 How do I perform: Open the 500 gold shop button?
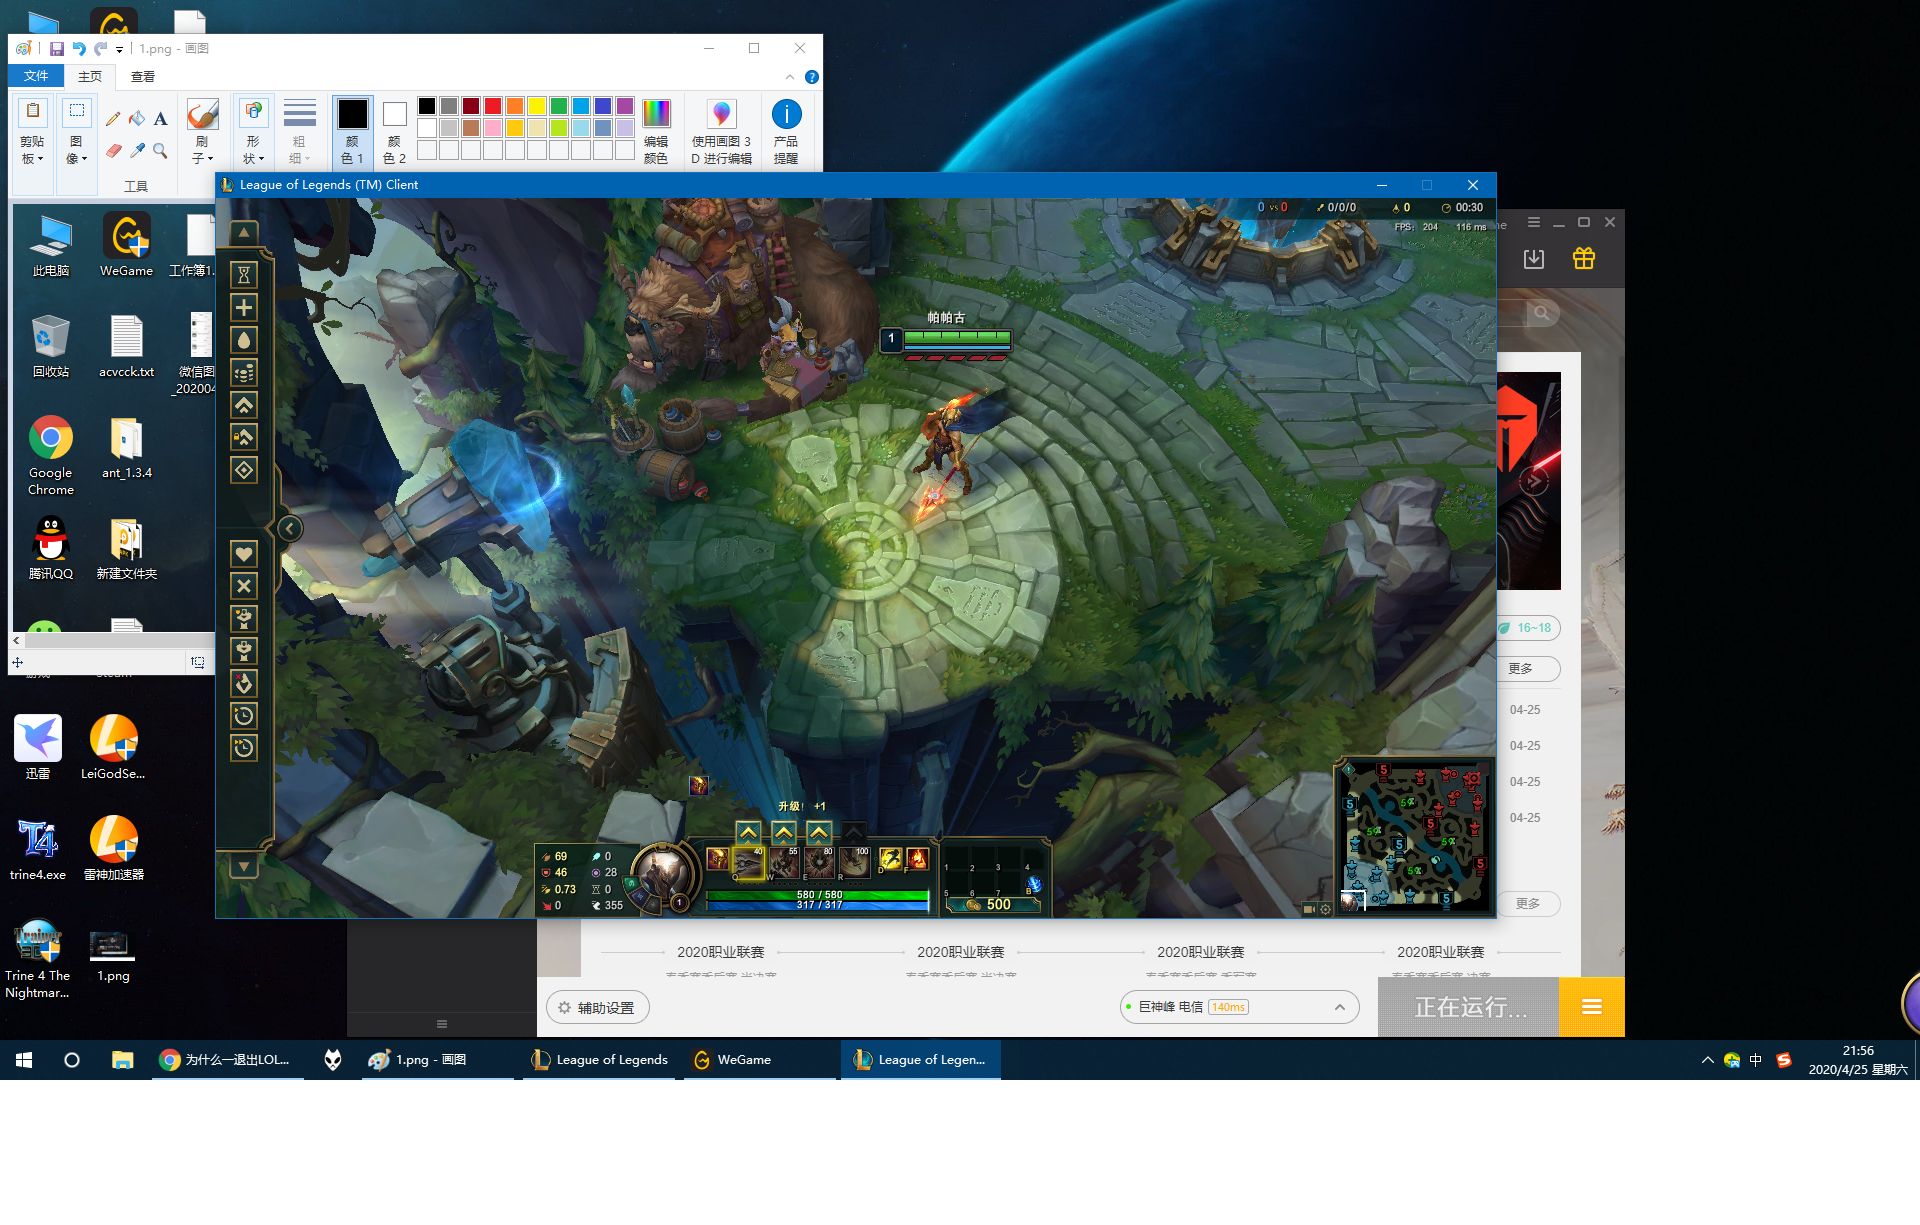pyautogui.click(x=993, y=904)
